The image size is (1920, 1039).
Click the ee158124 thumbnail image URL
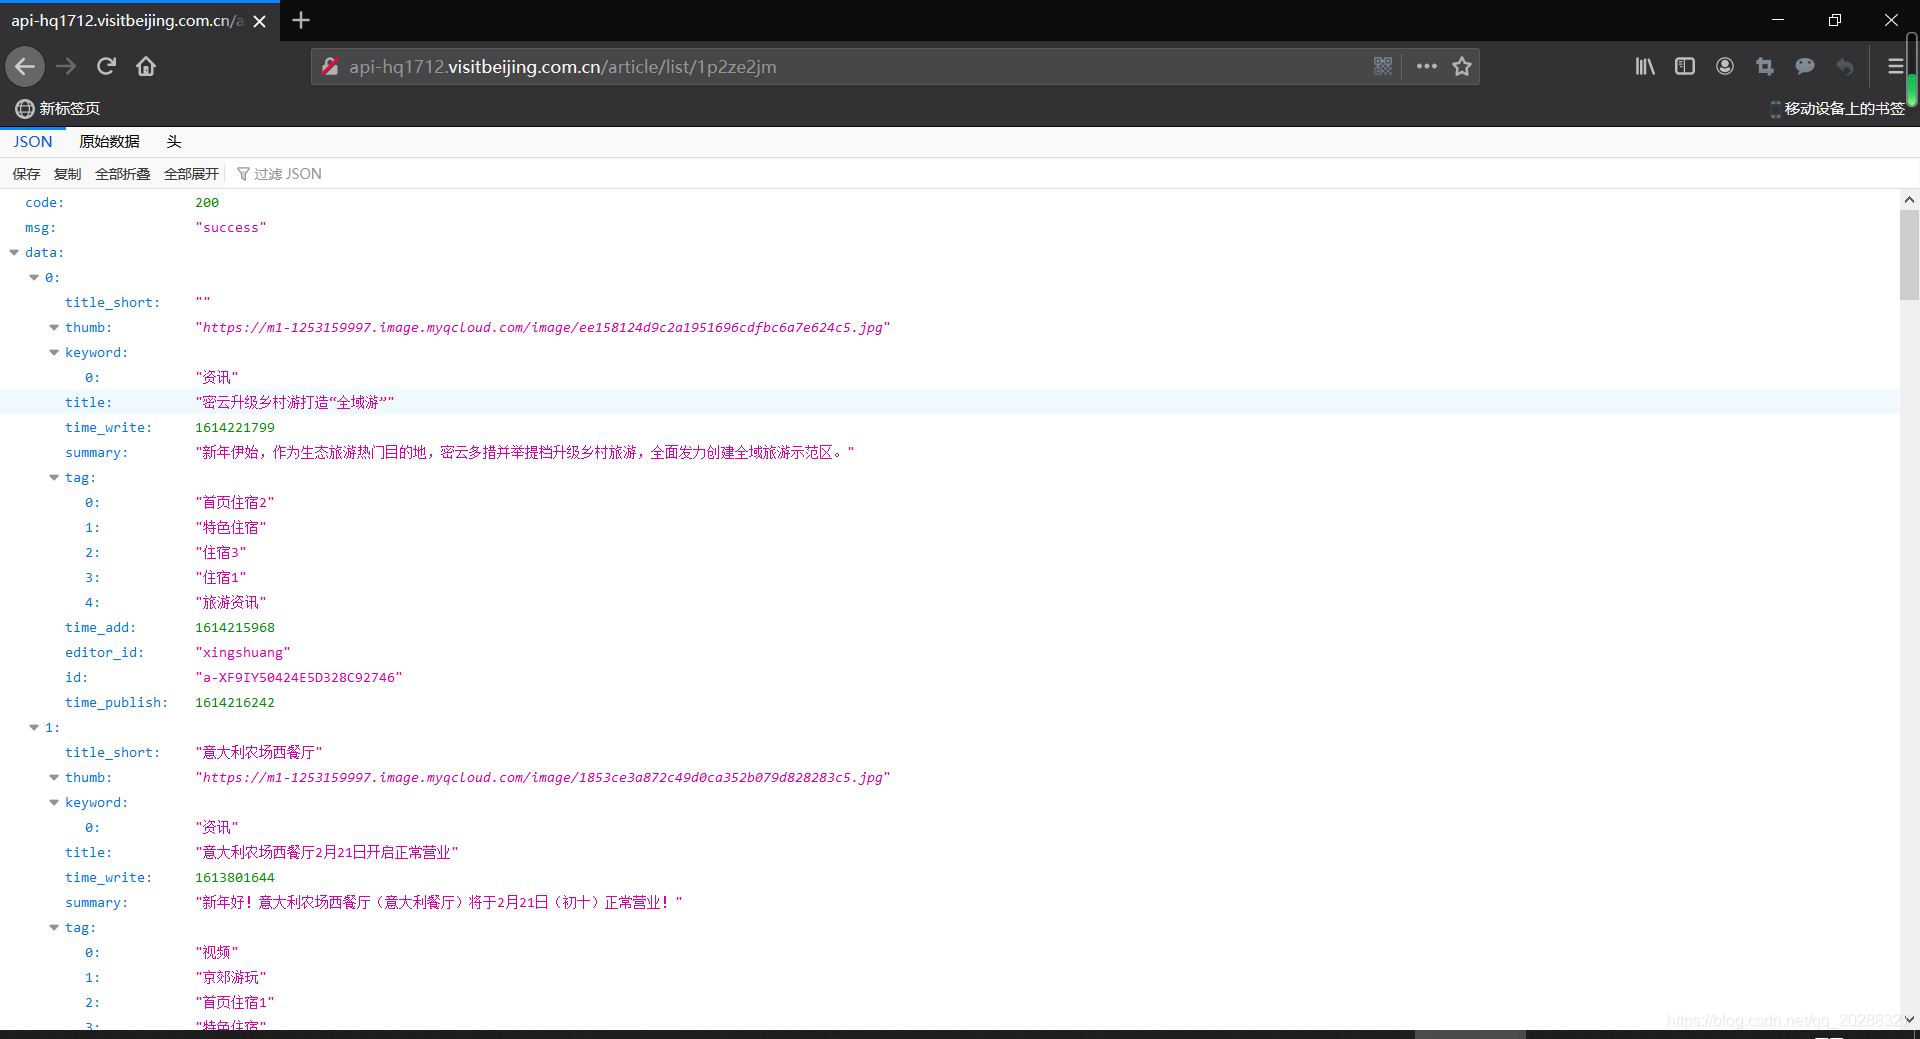(543, 328)
